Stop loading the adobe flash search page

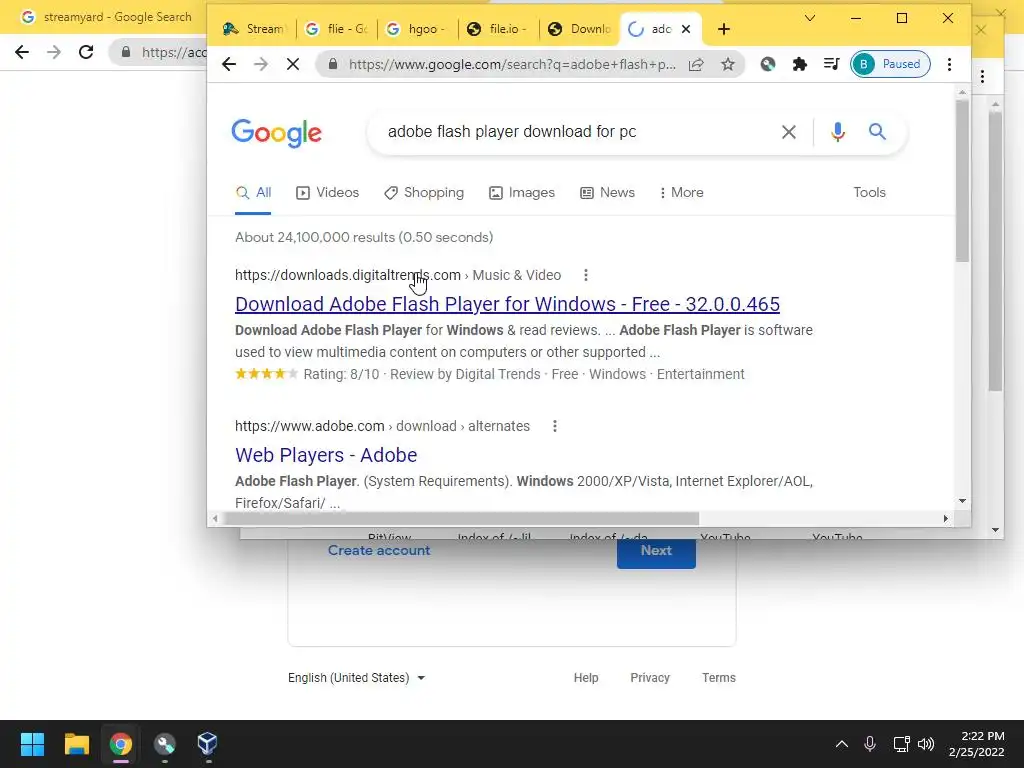pyautogui.click(x=293, y=64)
